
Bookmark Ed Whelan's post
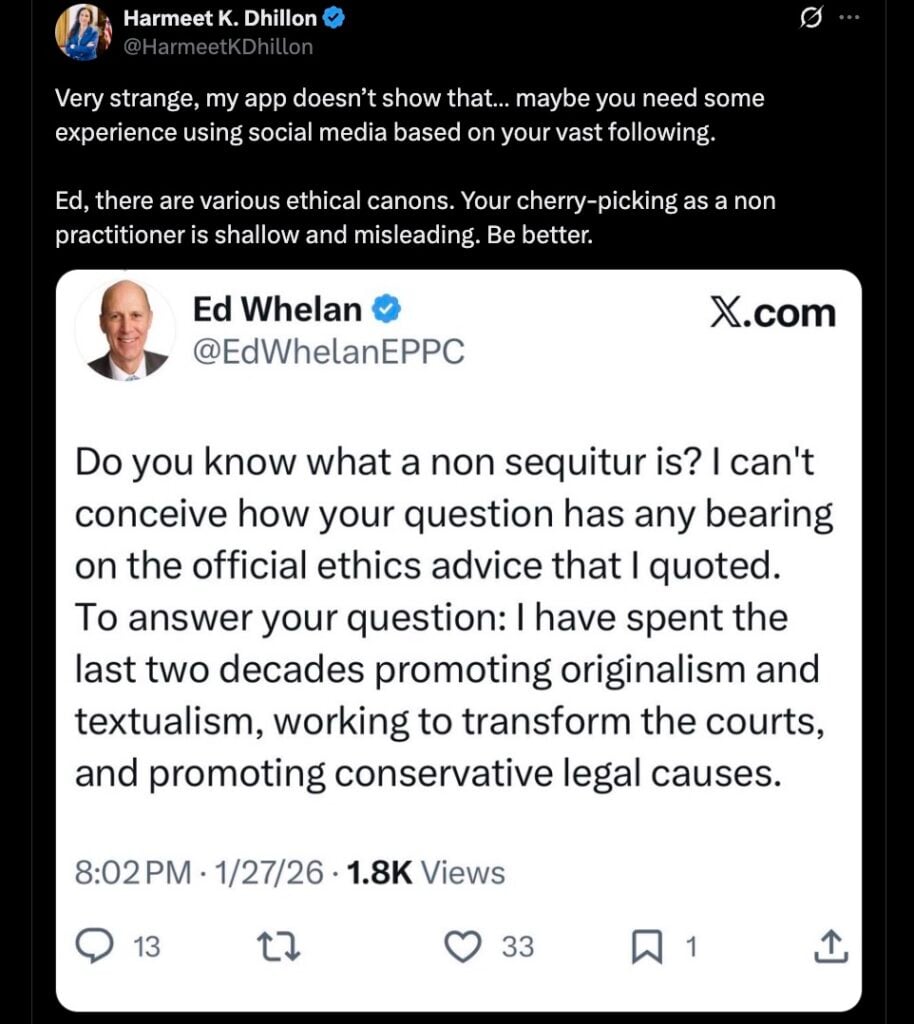tap(646, 945)
